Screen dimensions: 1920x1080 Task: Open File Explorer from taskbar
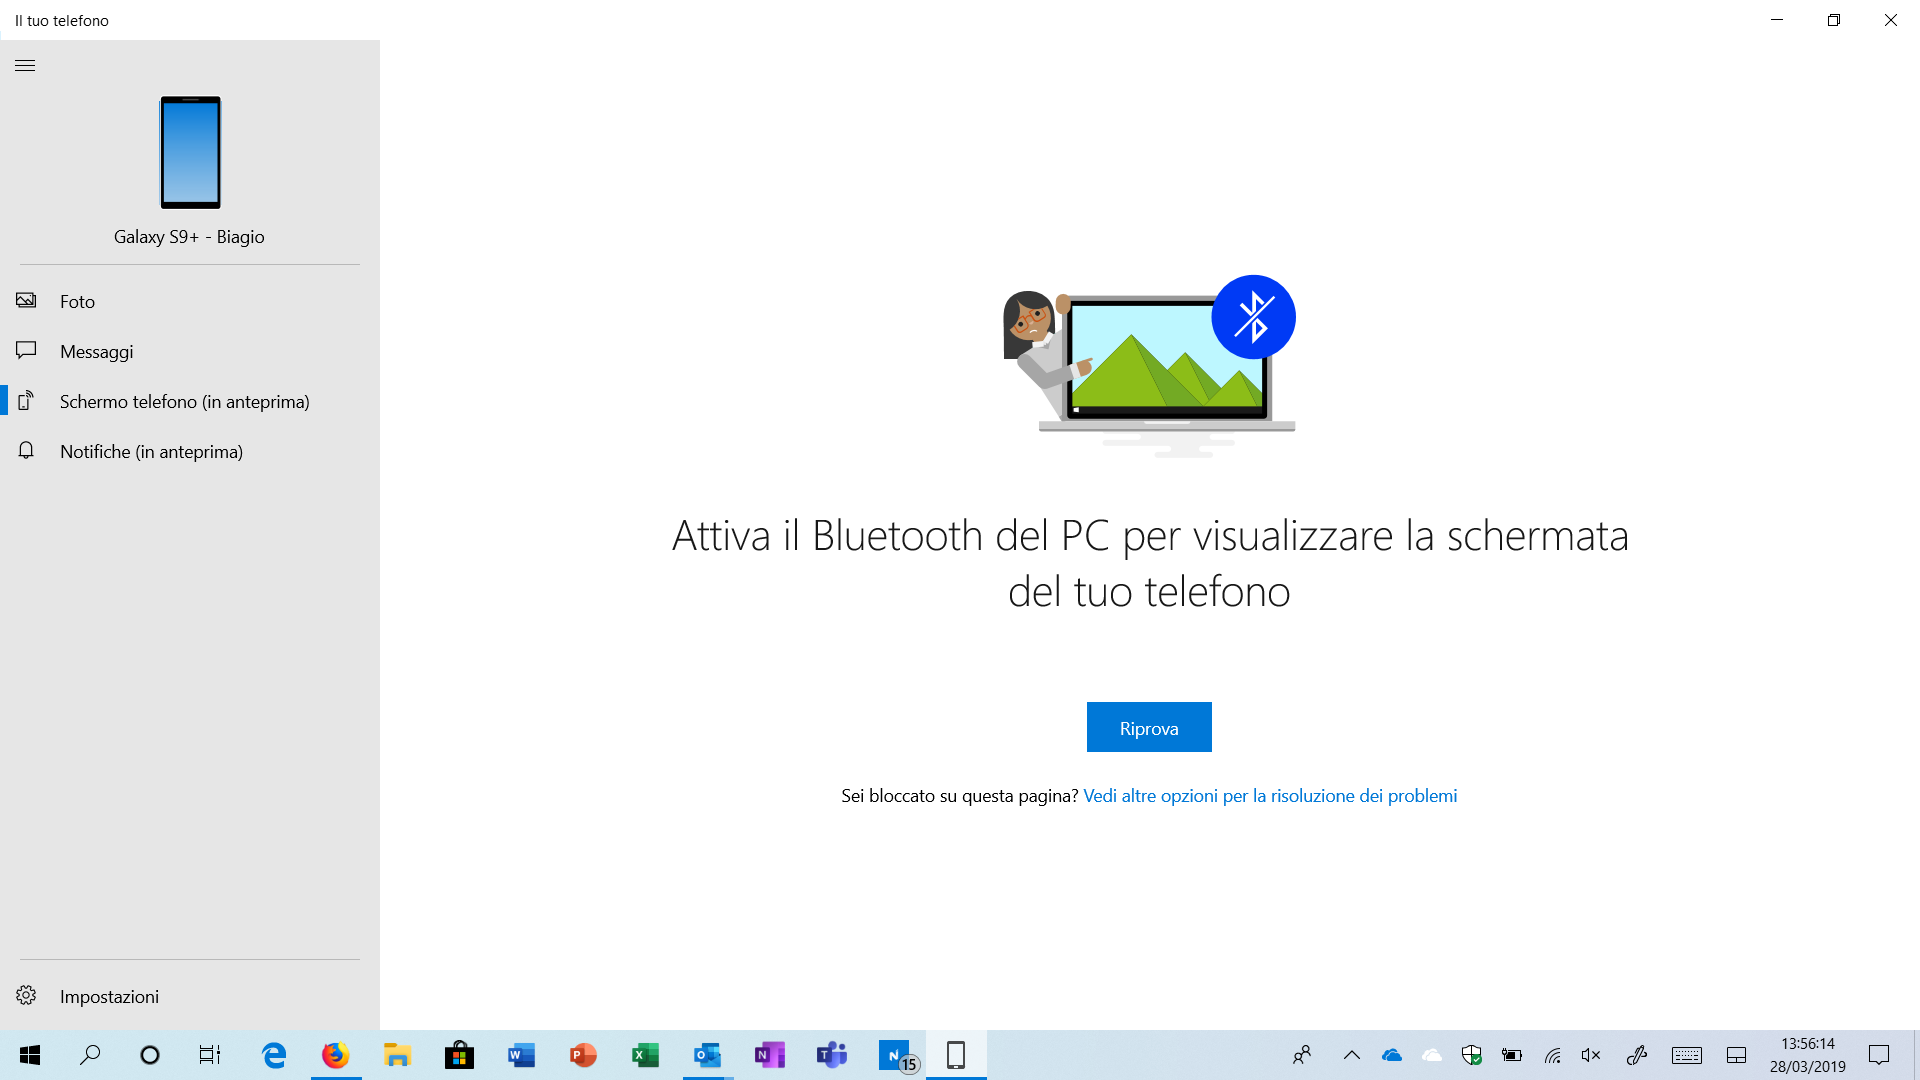[x=397, y=1055]
